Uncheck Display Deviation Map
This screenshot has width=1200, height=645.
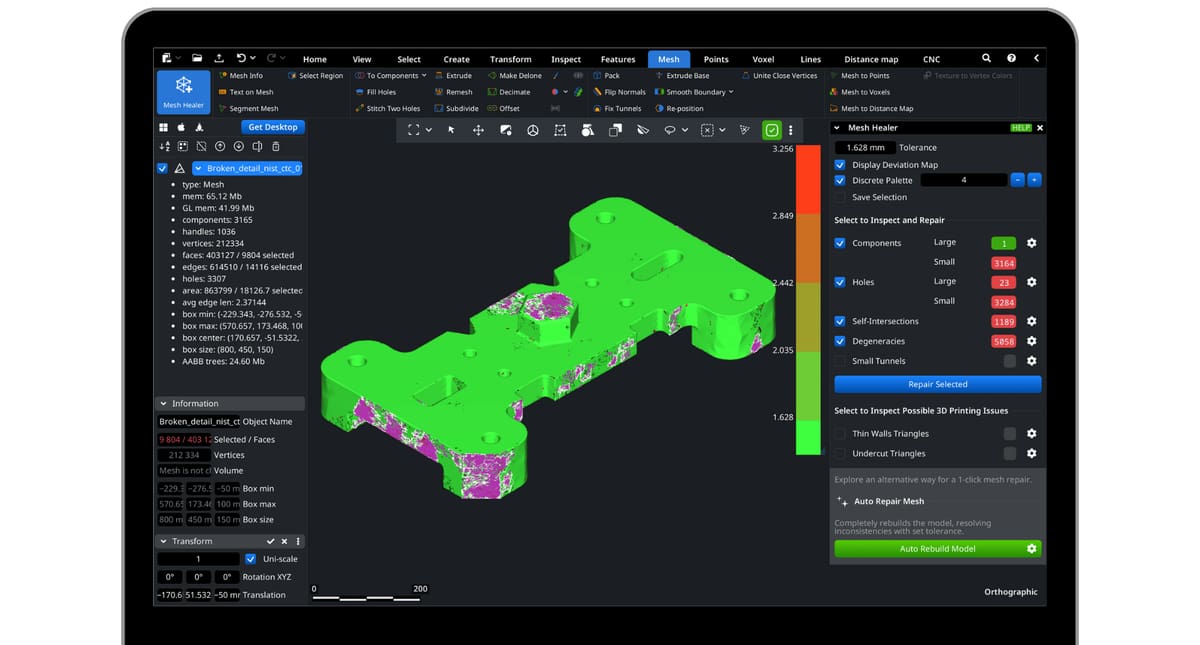point(840,164)
